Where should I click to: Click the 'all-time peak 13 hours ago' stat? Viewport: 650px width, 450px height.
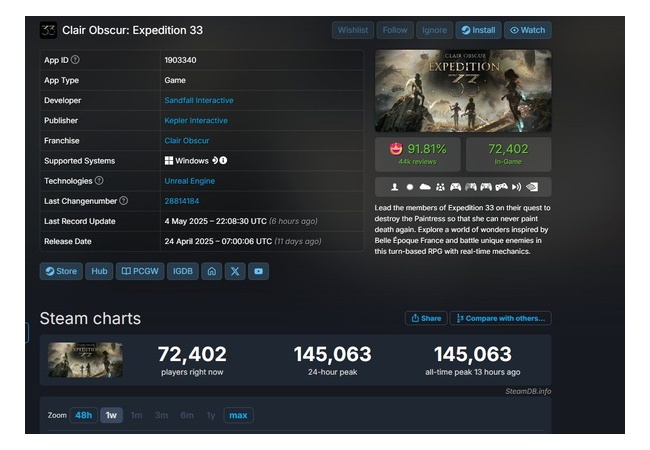(473, 360)
